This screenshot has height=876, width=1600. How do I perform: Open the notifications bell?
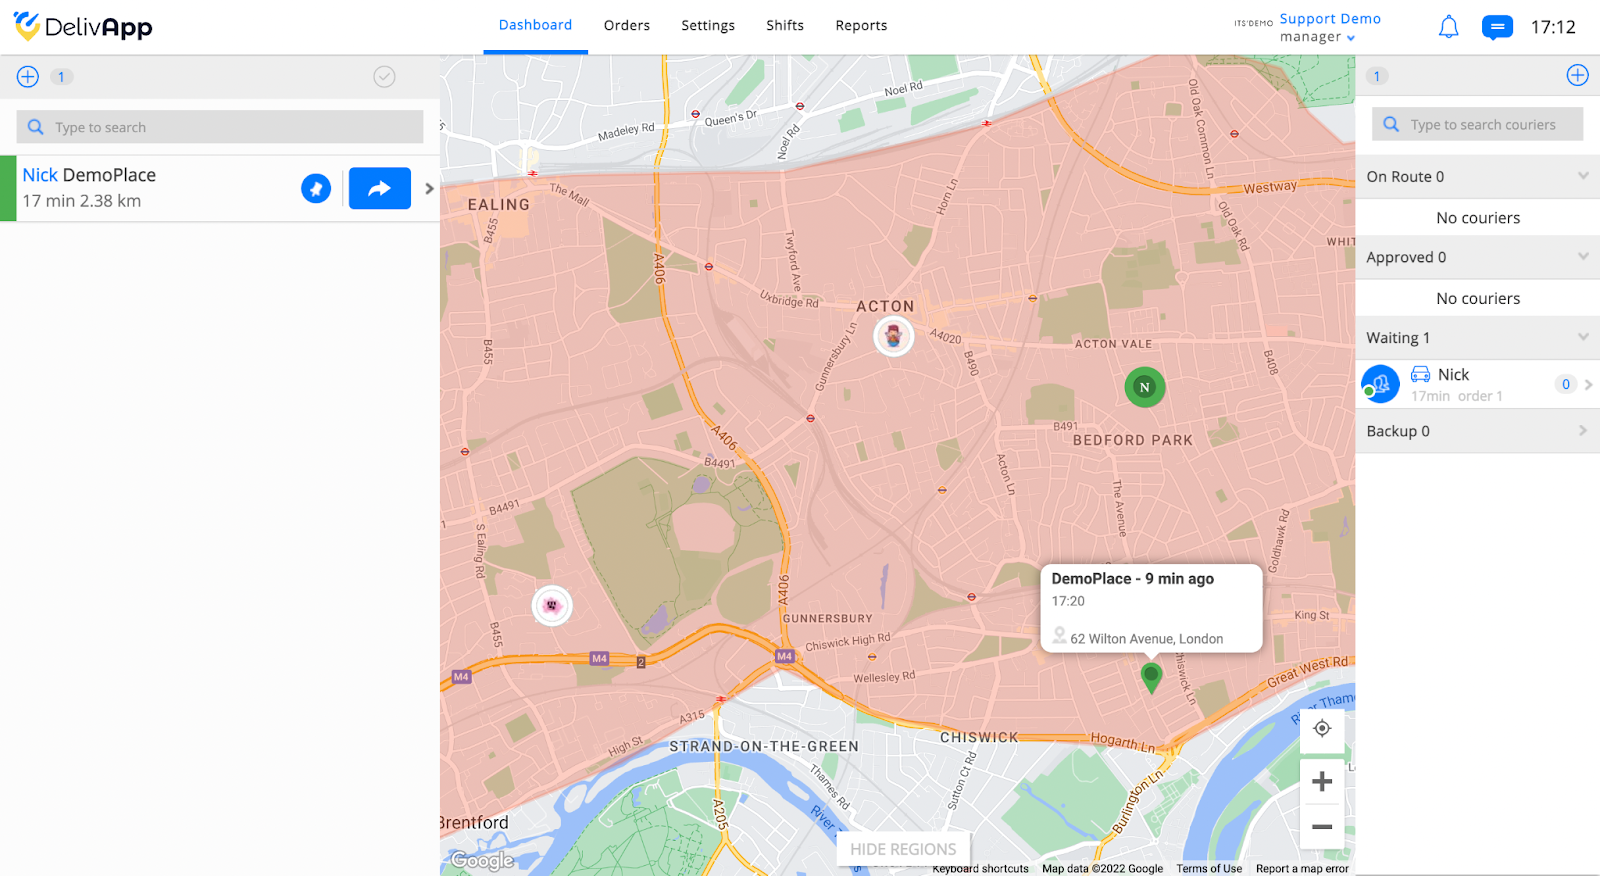click(1448, 27)
